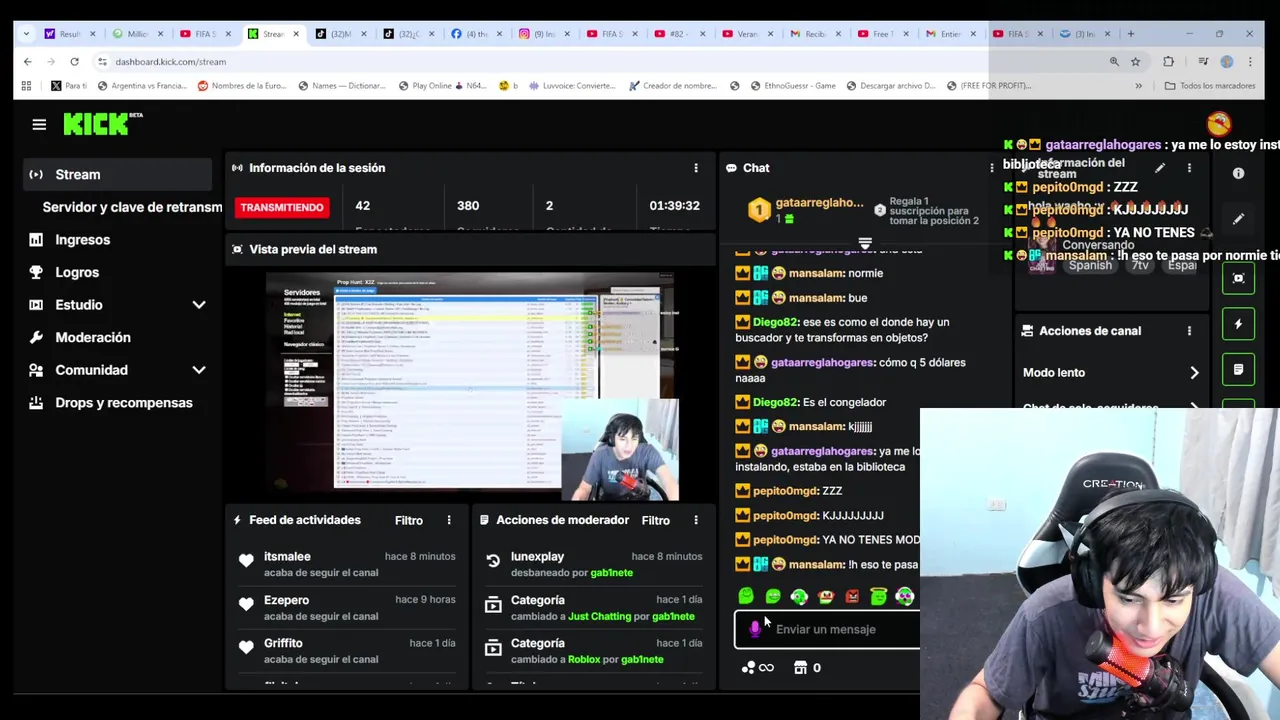Select the monkey face emote
The image size is (1280, 720).
click(x=825, y=597)
